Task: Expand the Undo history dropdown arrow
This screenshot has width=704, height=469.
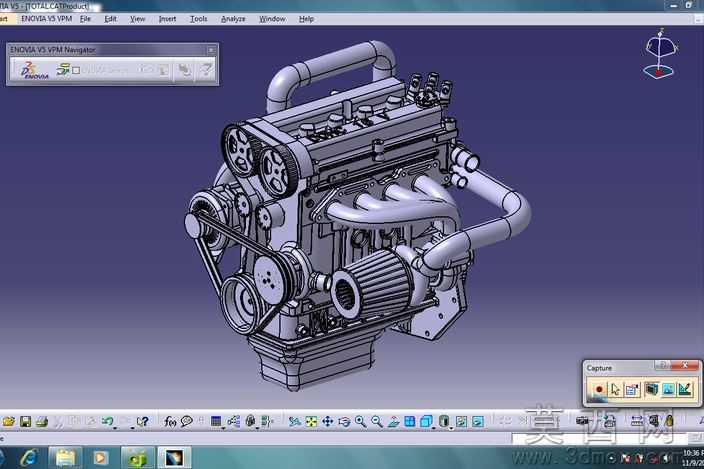Action: 115,428
